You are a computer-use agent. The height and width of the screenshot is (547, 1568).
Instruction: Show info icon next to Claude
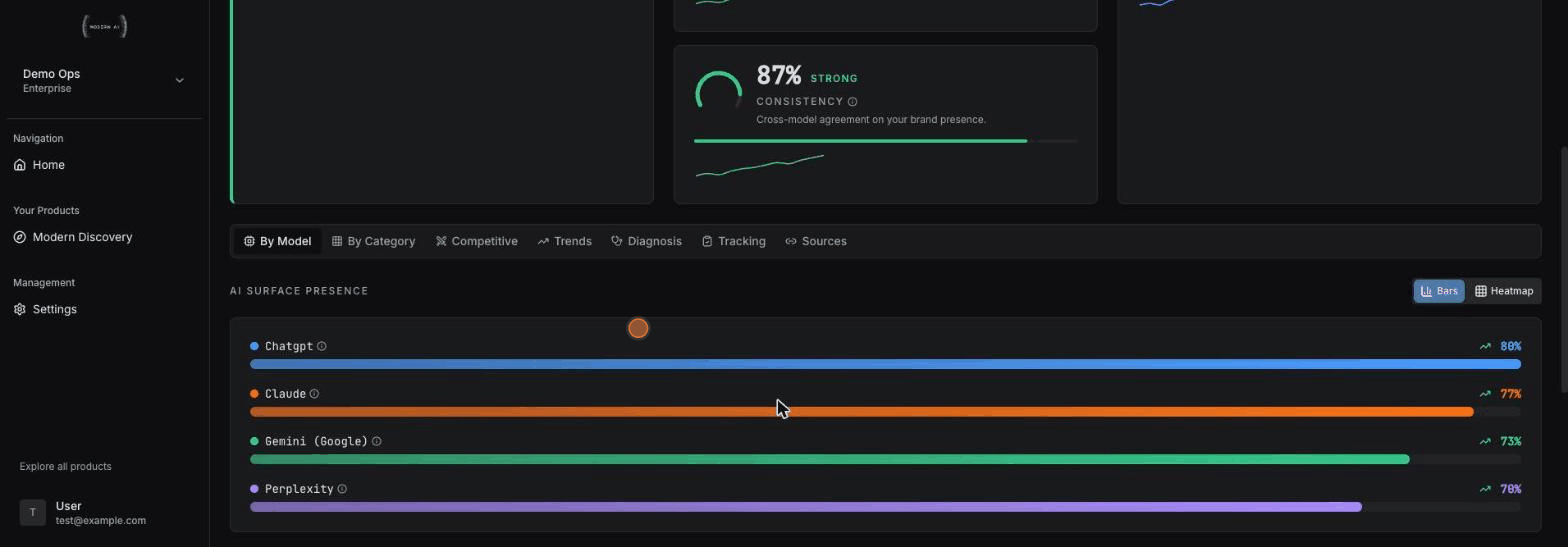pos(314,394)
